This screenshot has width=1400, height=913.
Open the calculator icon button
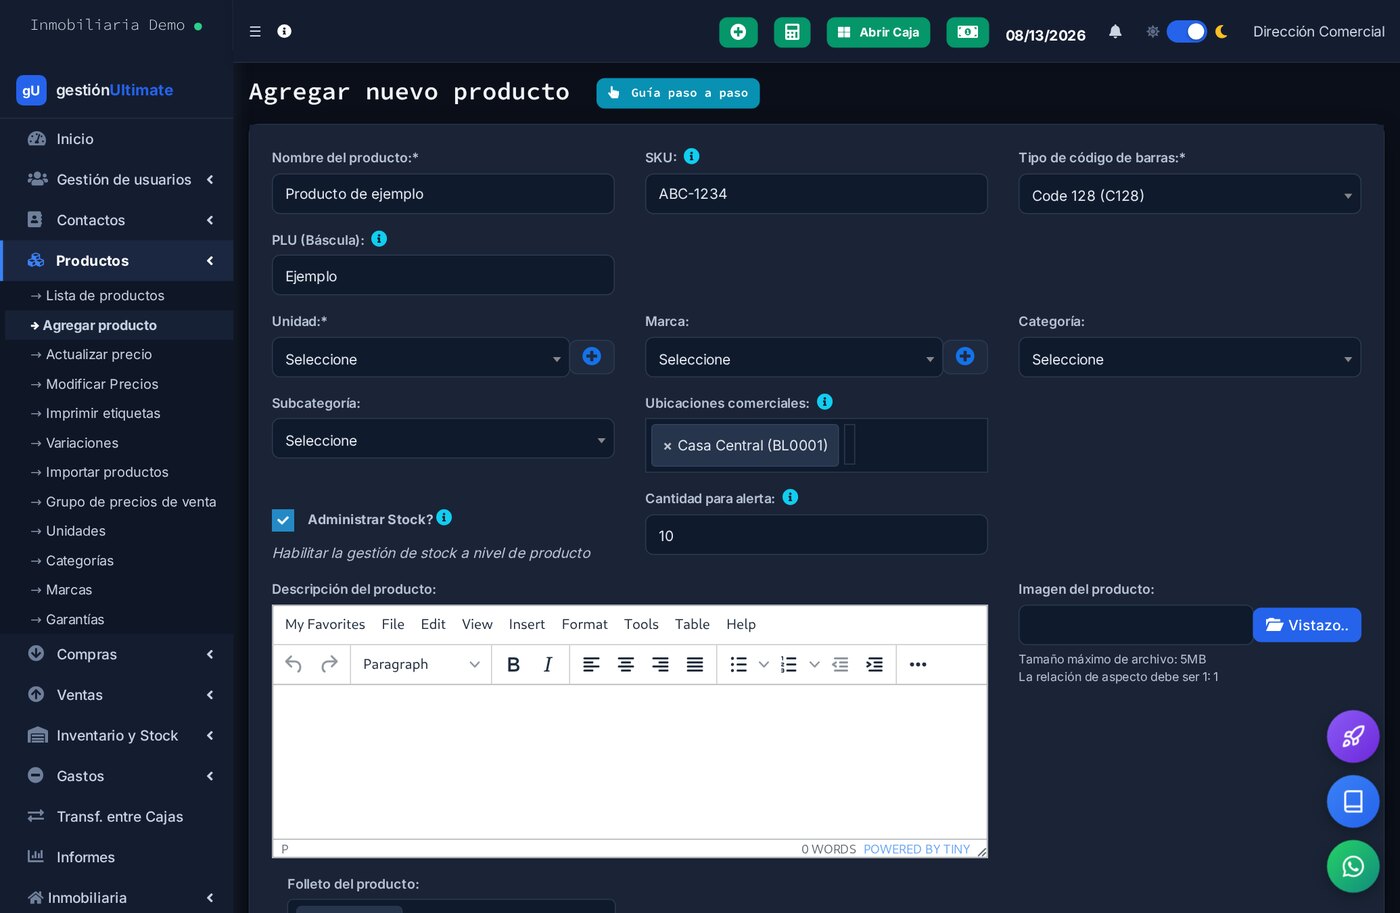tap(792, 32)
